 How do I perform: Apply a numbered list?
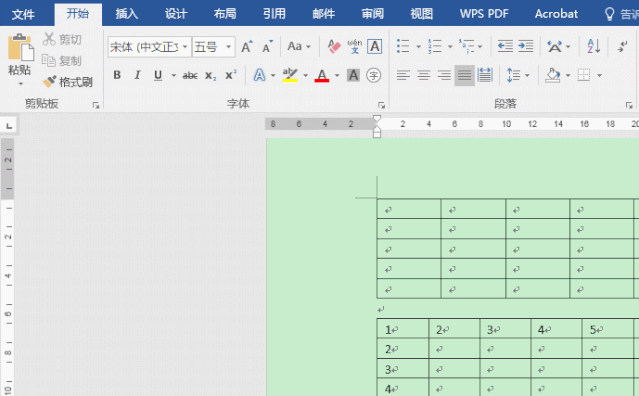[x=435, y=46]
